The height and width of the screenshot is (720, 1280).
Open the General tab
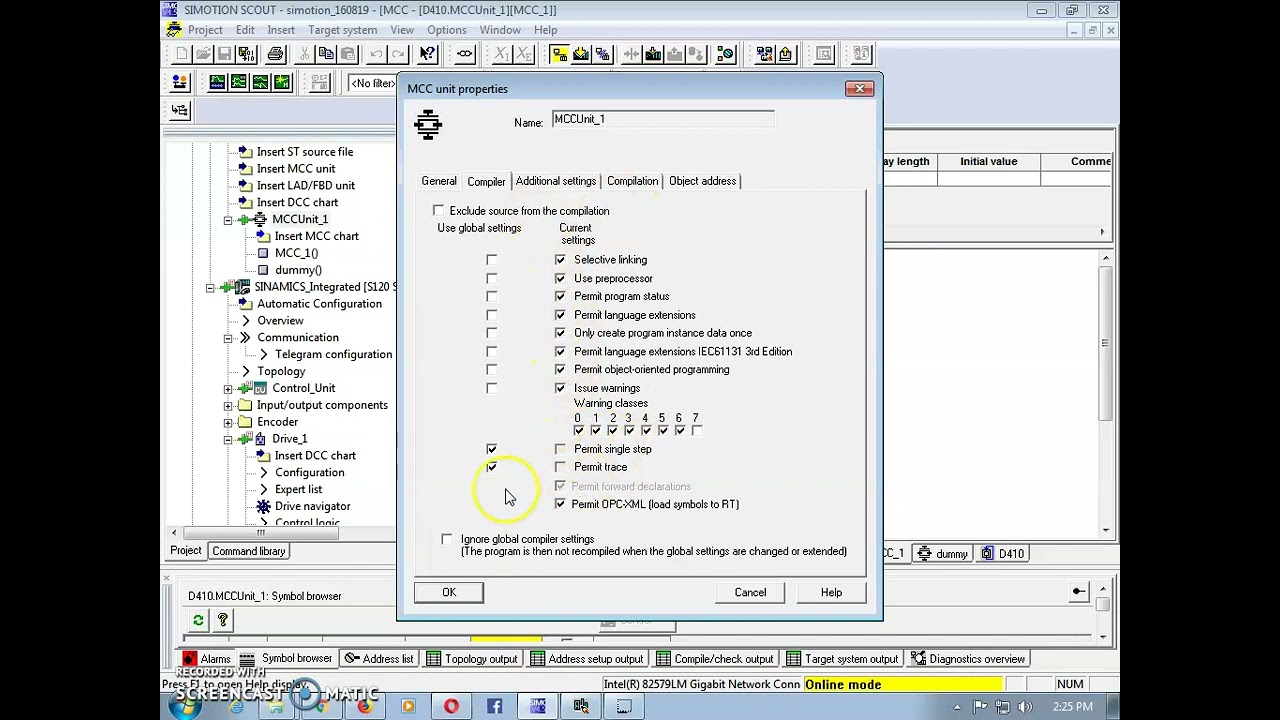tap(439, 181)
